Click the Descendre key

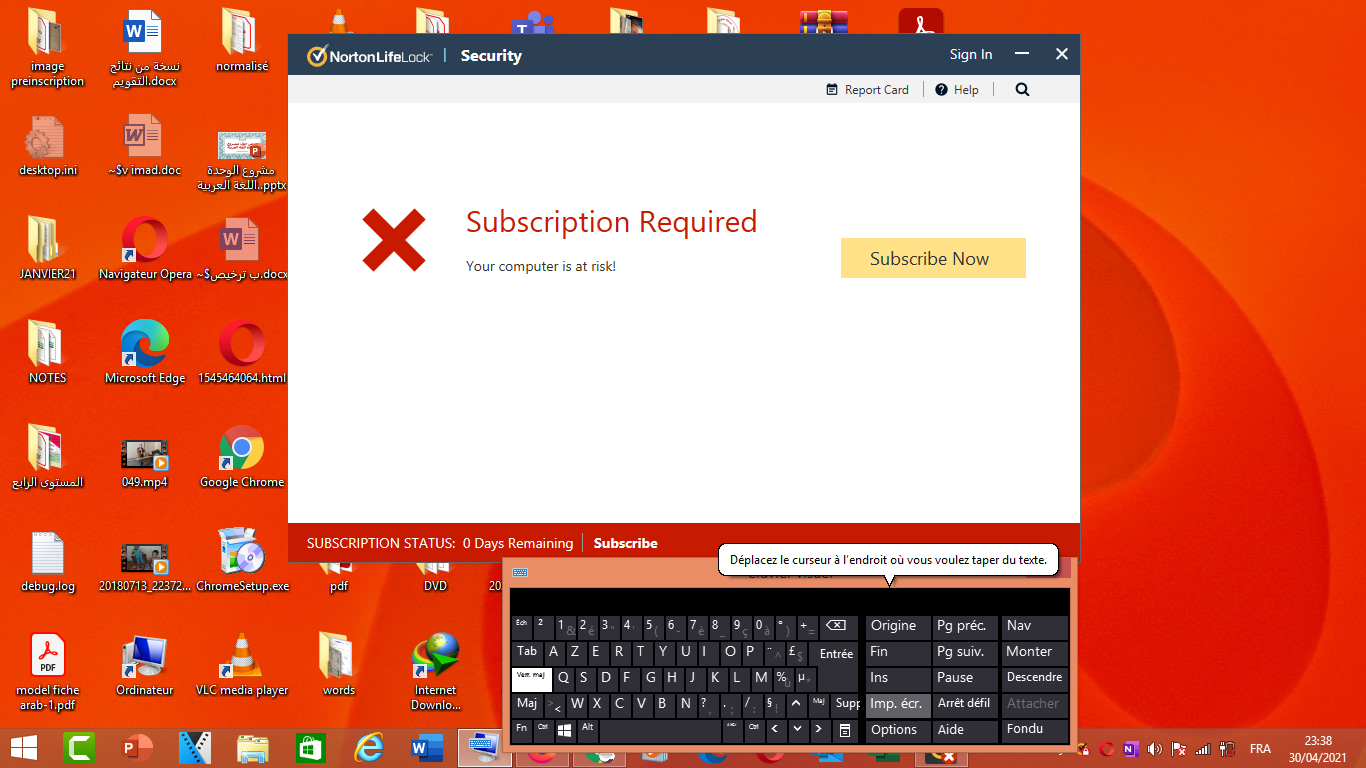pyautogui.click(x=1035, y=678)
